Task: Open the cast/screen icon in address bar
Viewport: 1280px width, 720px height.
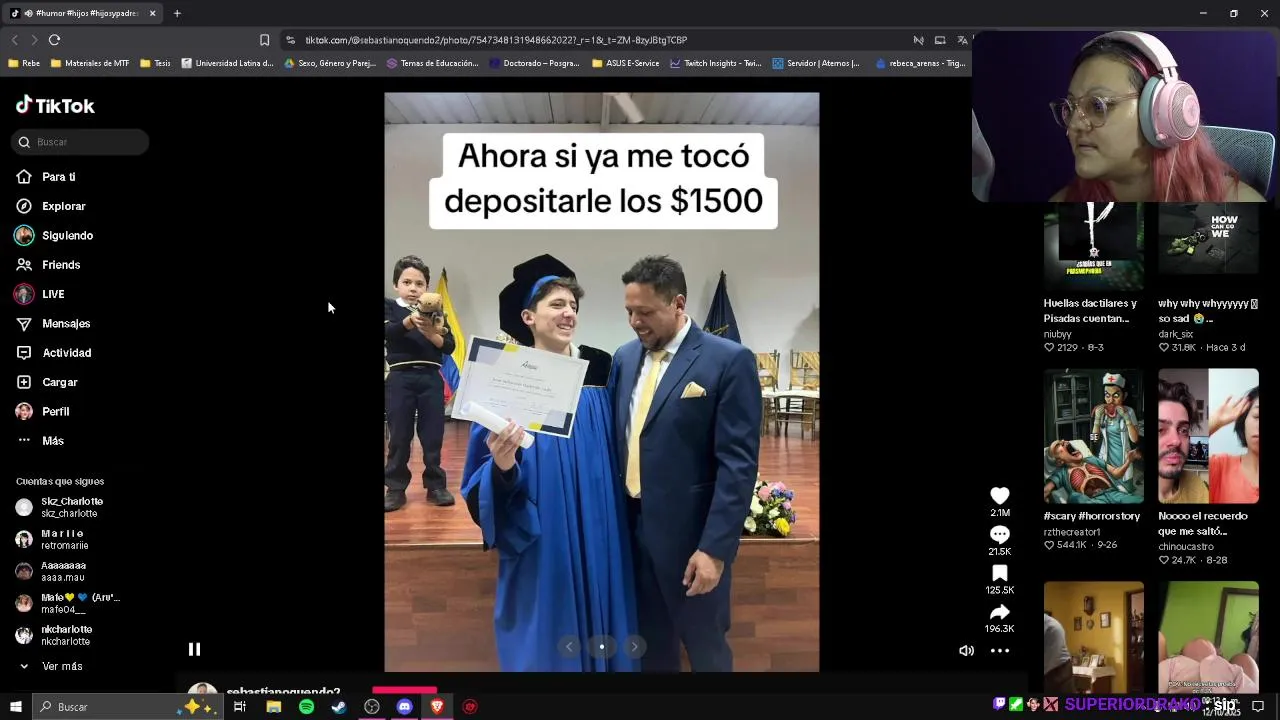Action: [940, 40]
